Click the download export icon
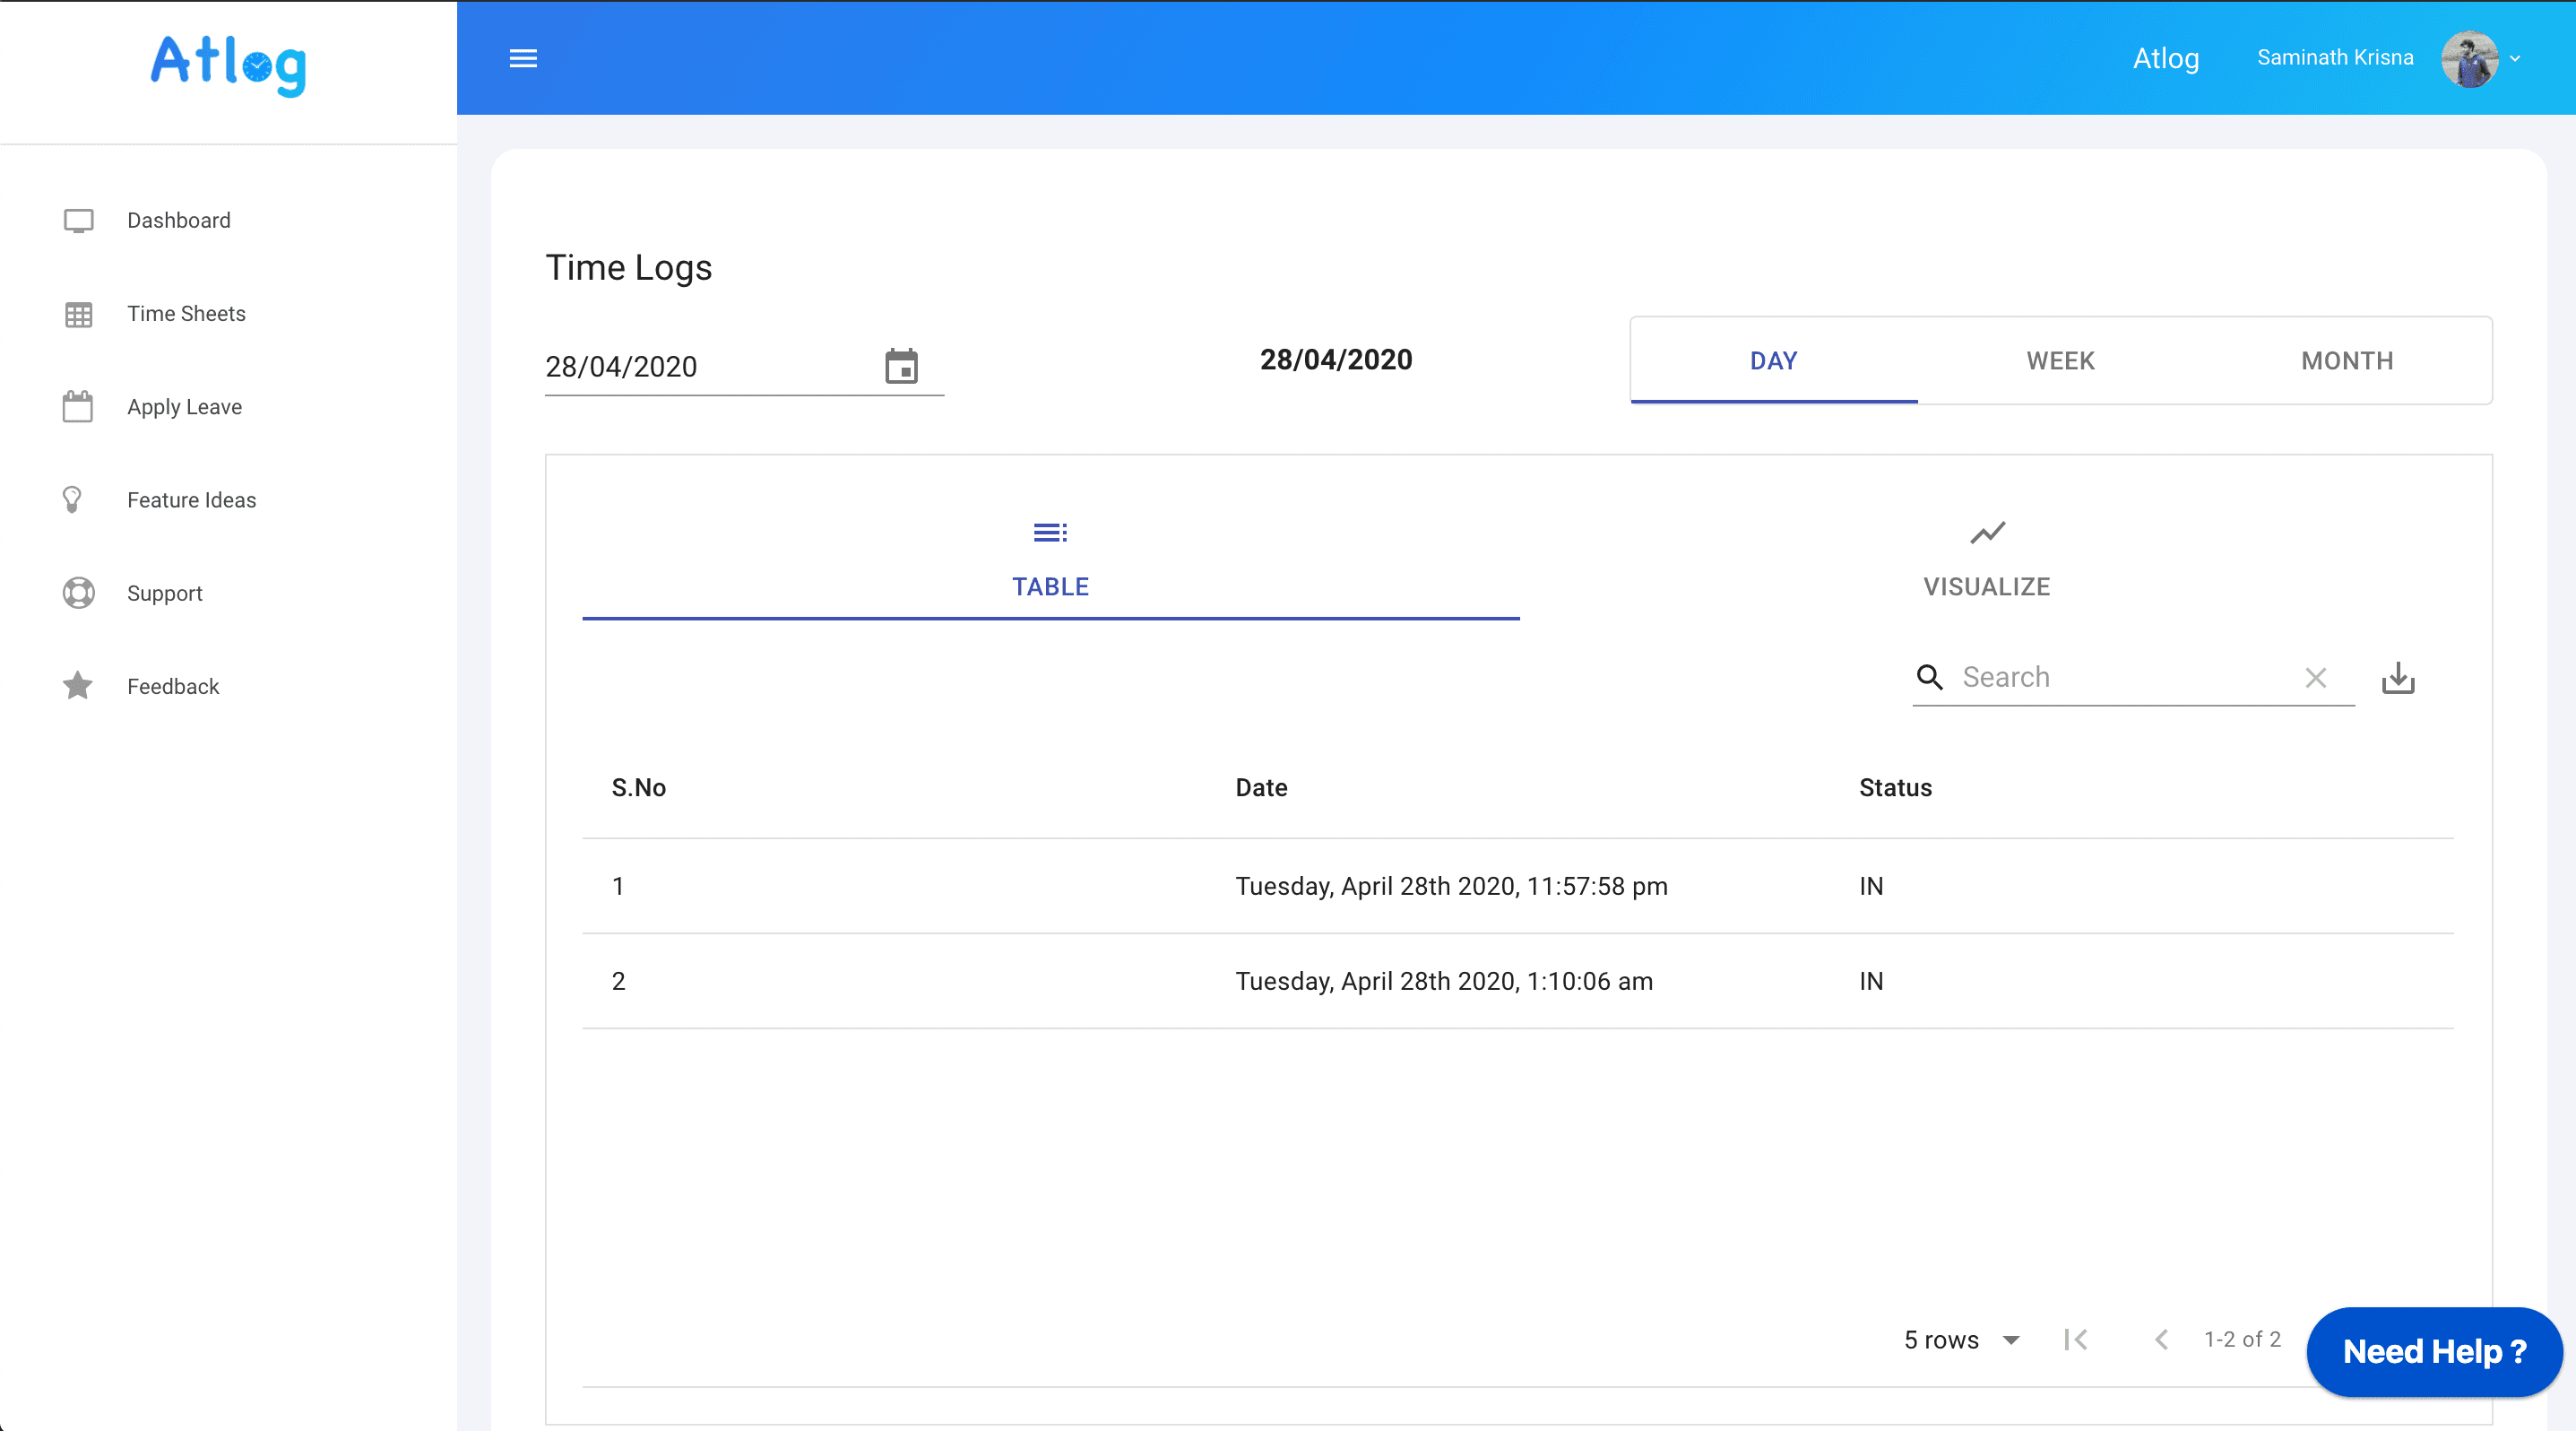2576x1431 pixels. coord(2397,678)
